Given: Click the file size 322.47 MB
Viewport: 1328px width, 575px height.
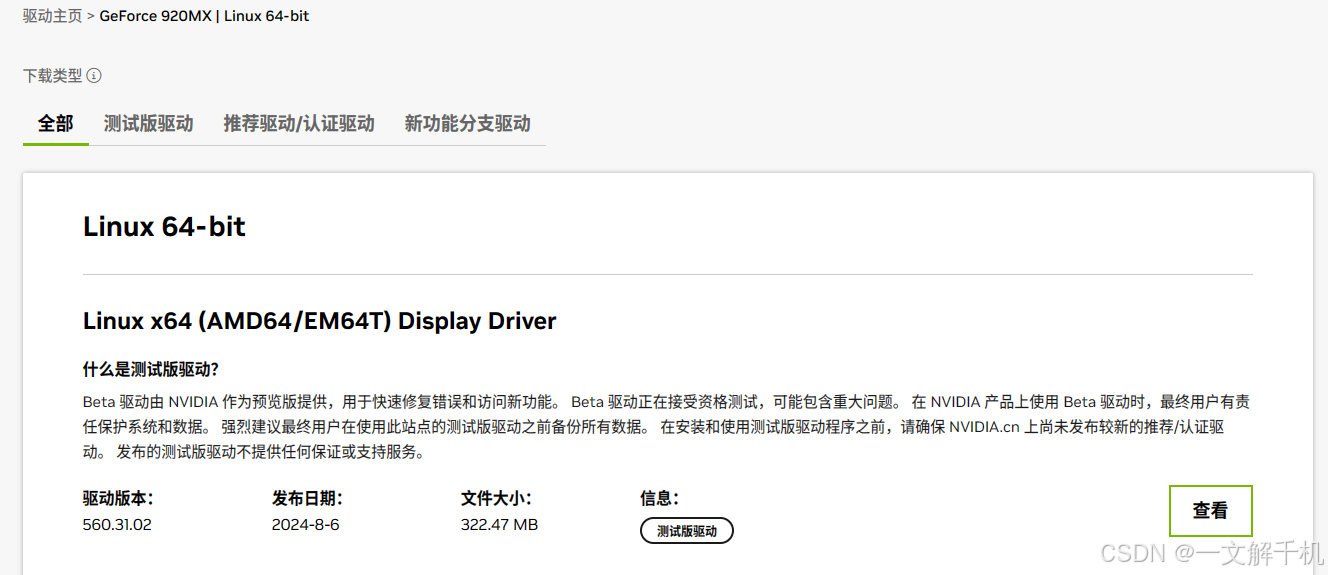Looking at the screenshot, I should point(499,524).
